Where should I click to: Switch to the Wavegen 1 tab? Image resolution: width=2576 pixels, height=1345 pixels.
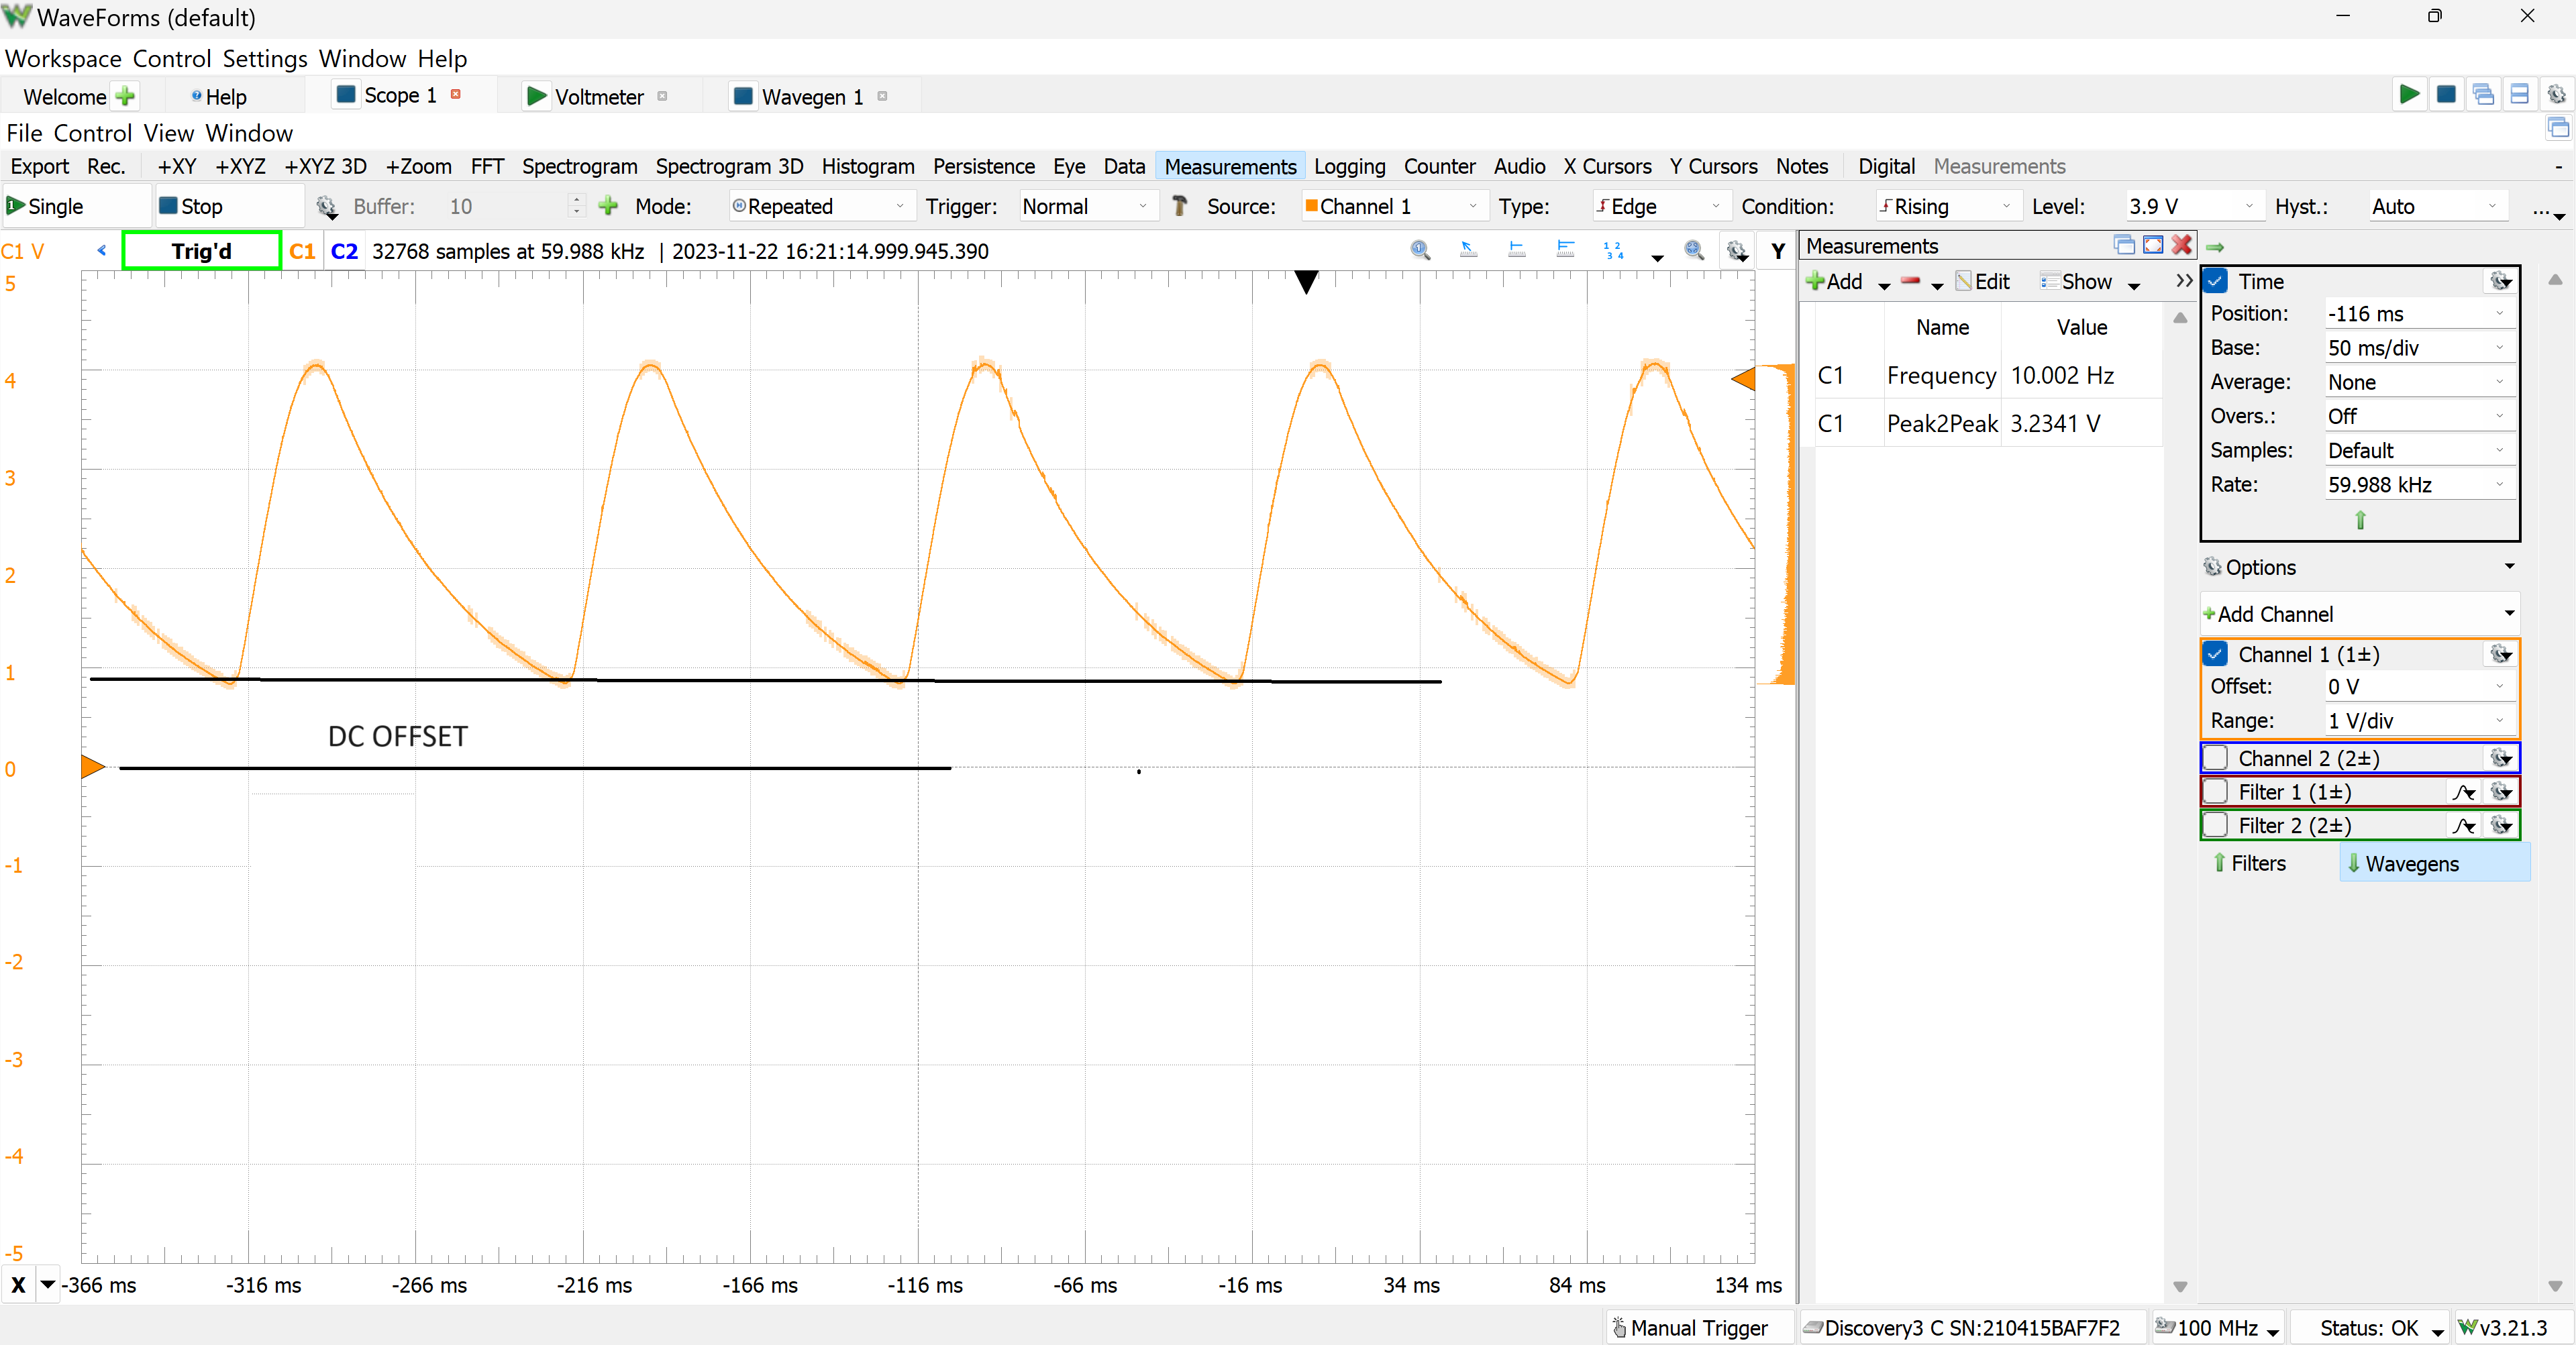811,96
